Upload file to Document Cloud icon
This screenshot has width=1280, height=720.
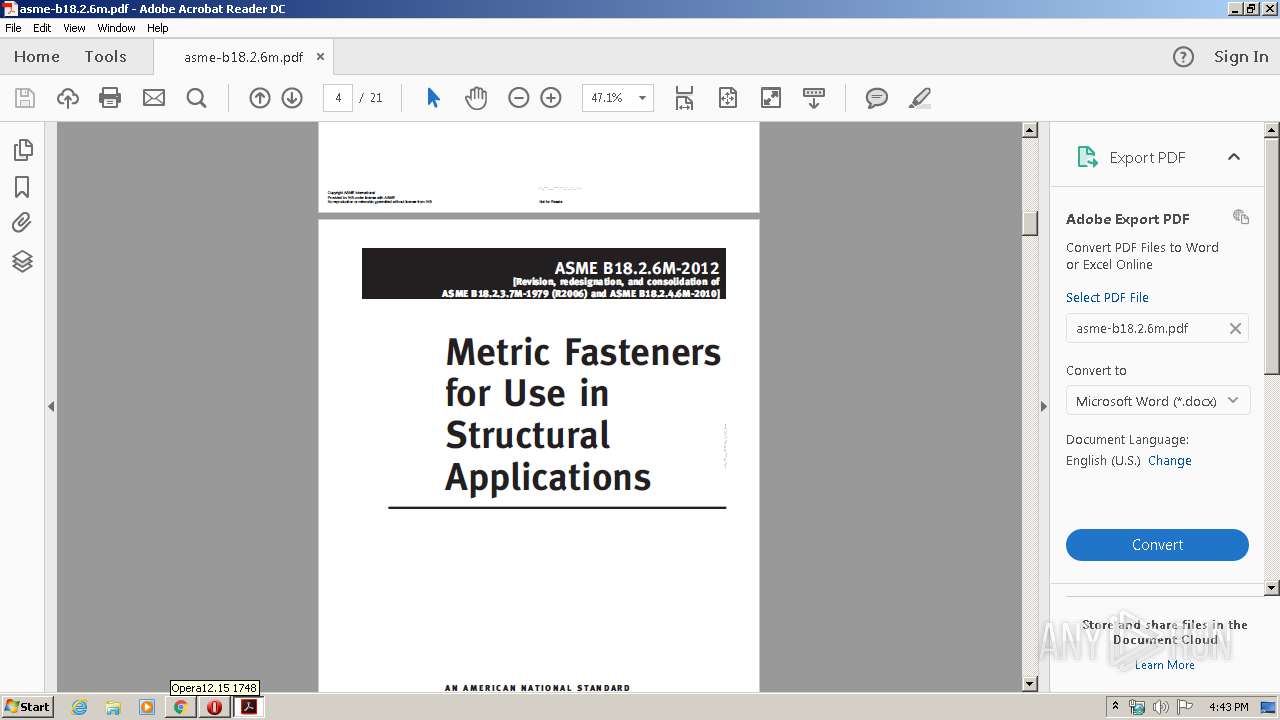[68, 98]
